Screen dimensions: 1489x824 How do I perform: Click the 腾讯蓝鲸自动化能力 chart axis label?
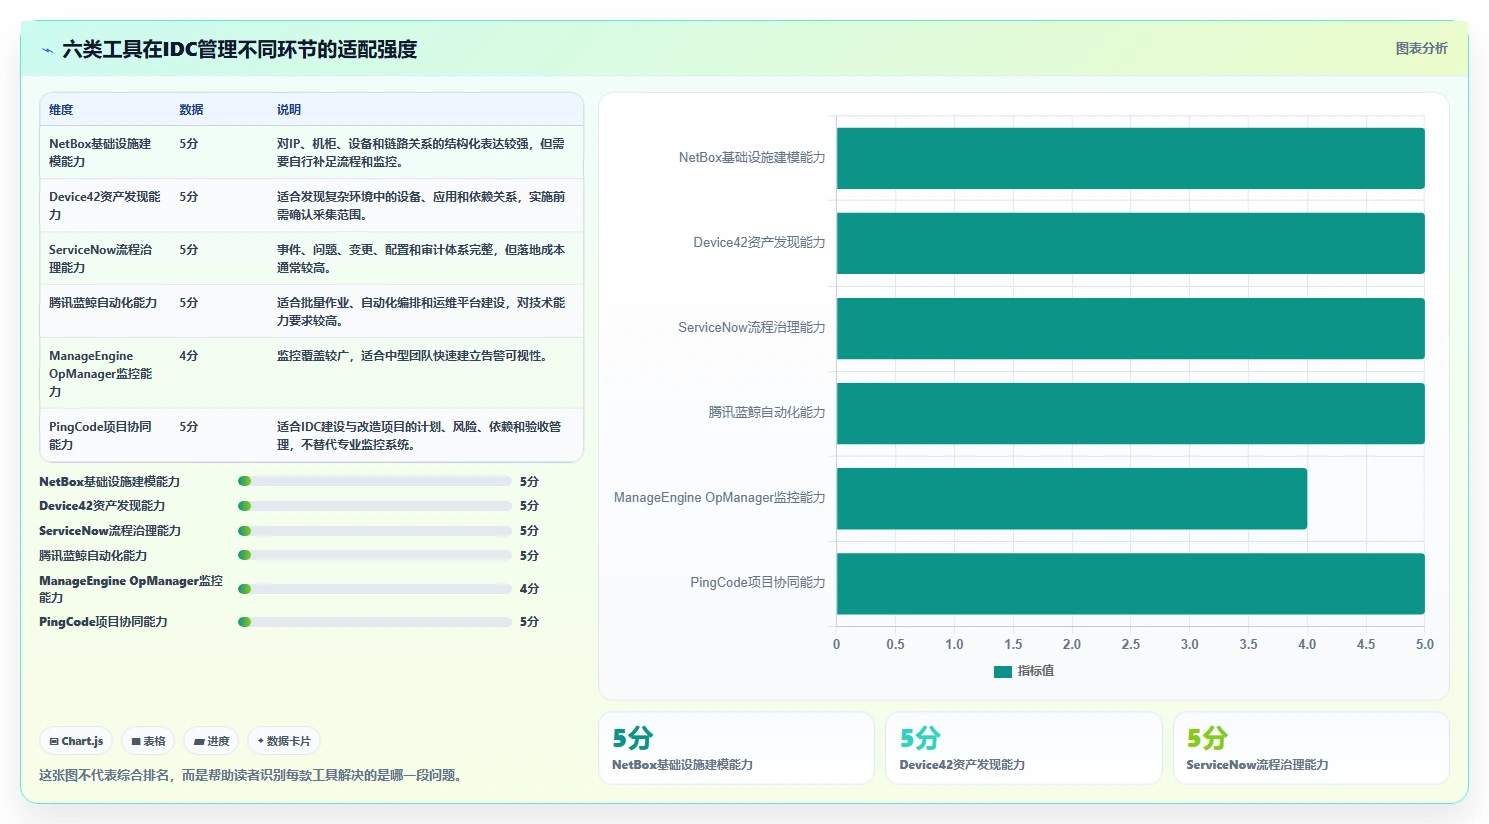click(767, 412)
